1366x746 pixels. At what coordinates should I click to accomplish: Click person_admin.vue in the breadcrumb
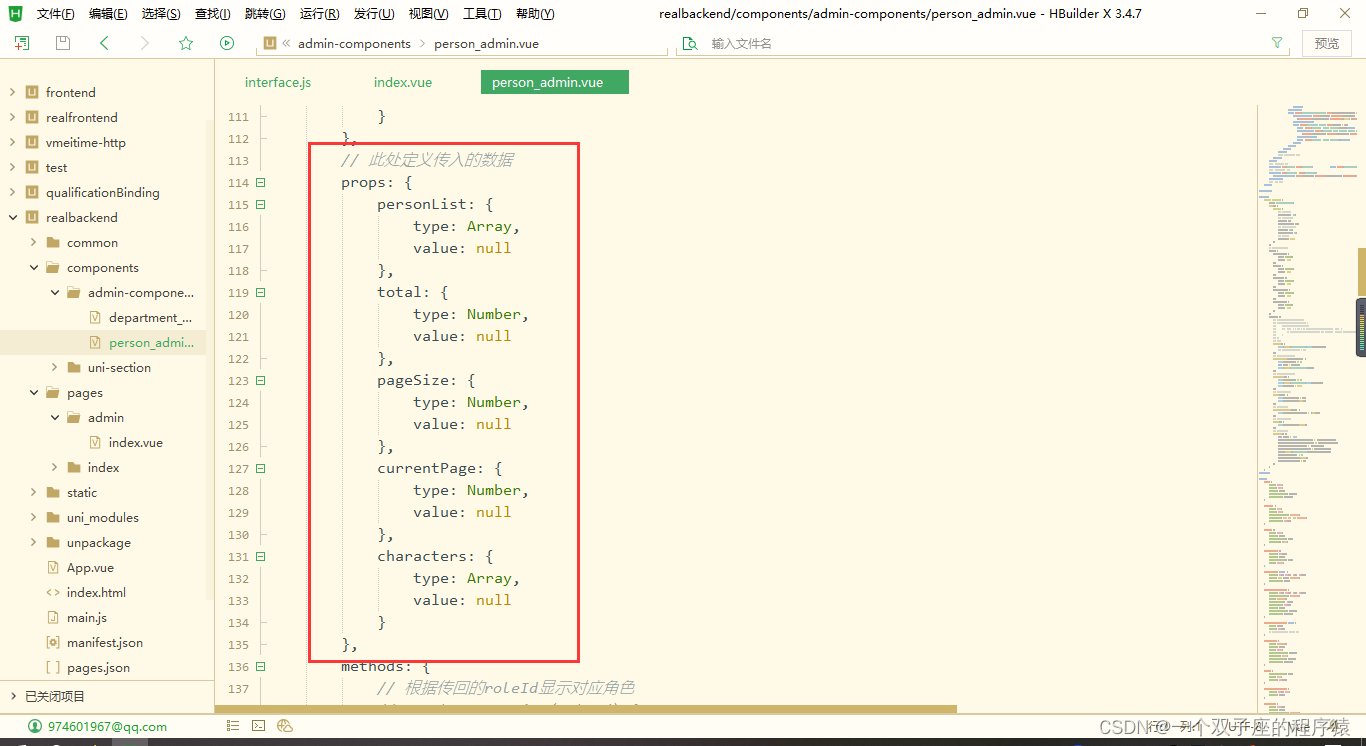coord(487,44)
